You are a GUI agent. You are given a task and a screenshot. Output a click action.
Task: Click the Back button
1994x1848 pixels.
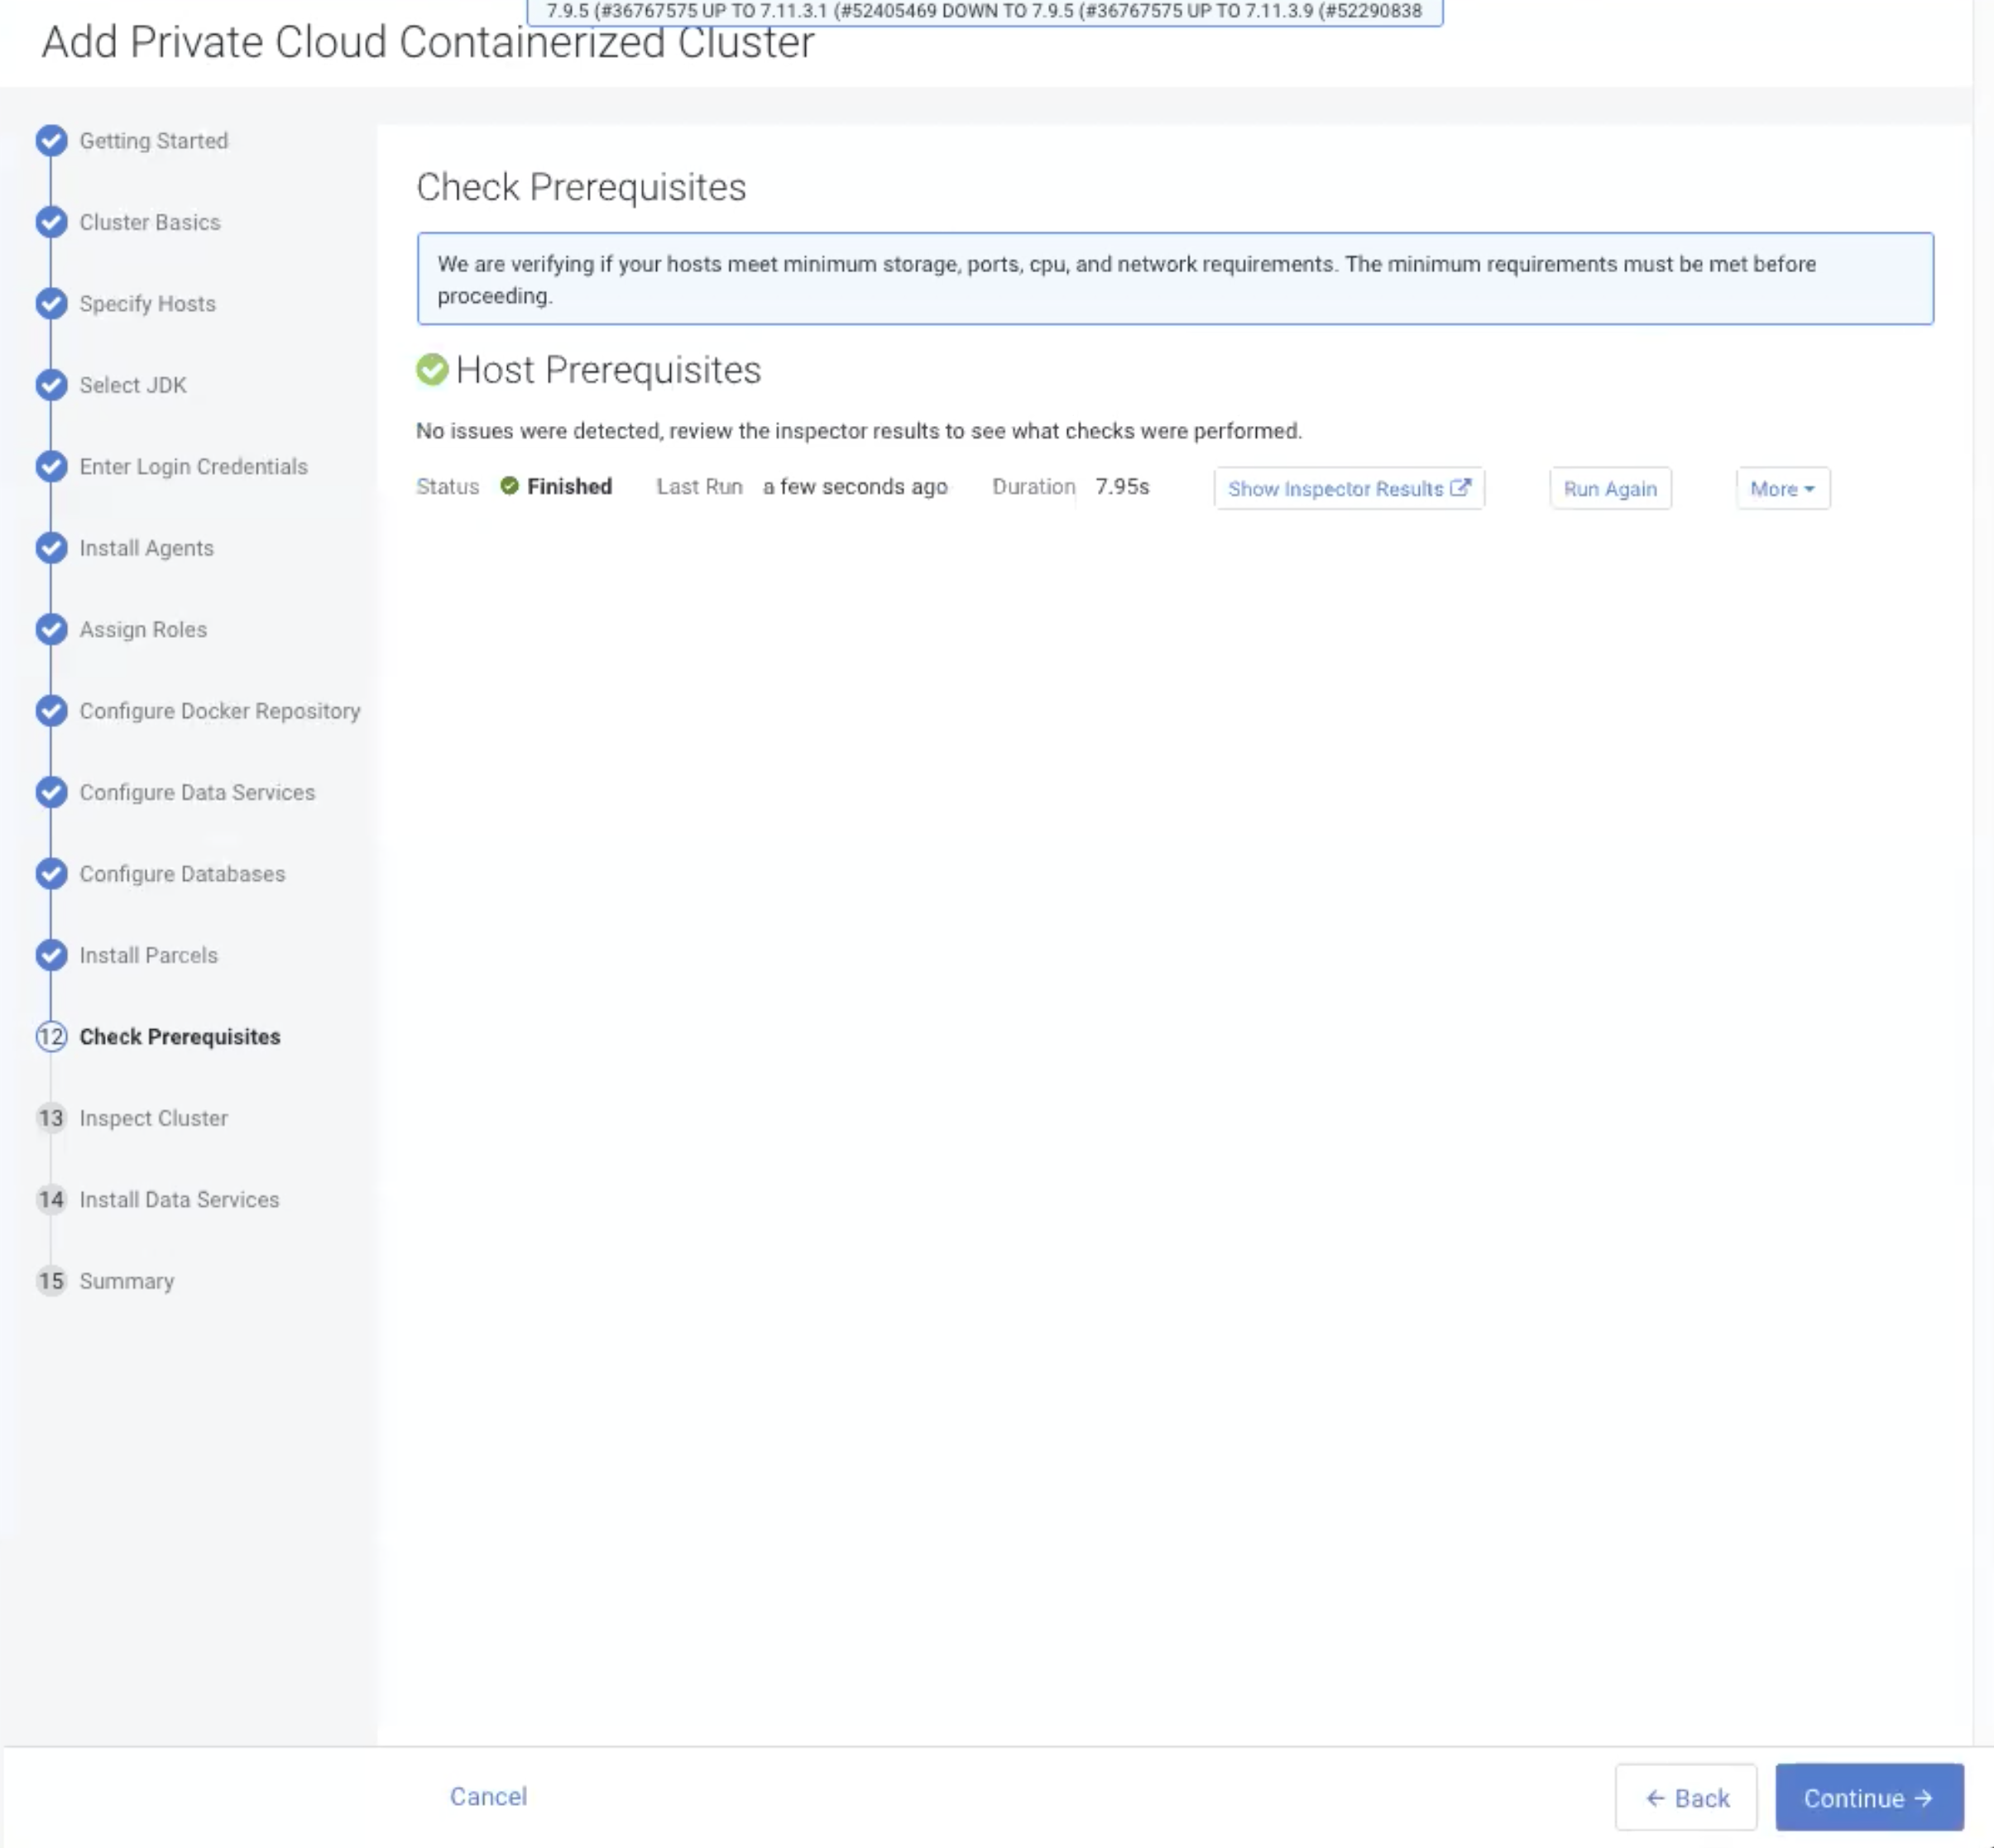click(1686, 1797)
